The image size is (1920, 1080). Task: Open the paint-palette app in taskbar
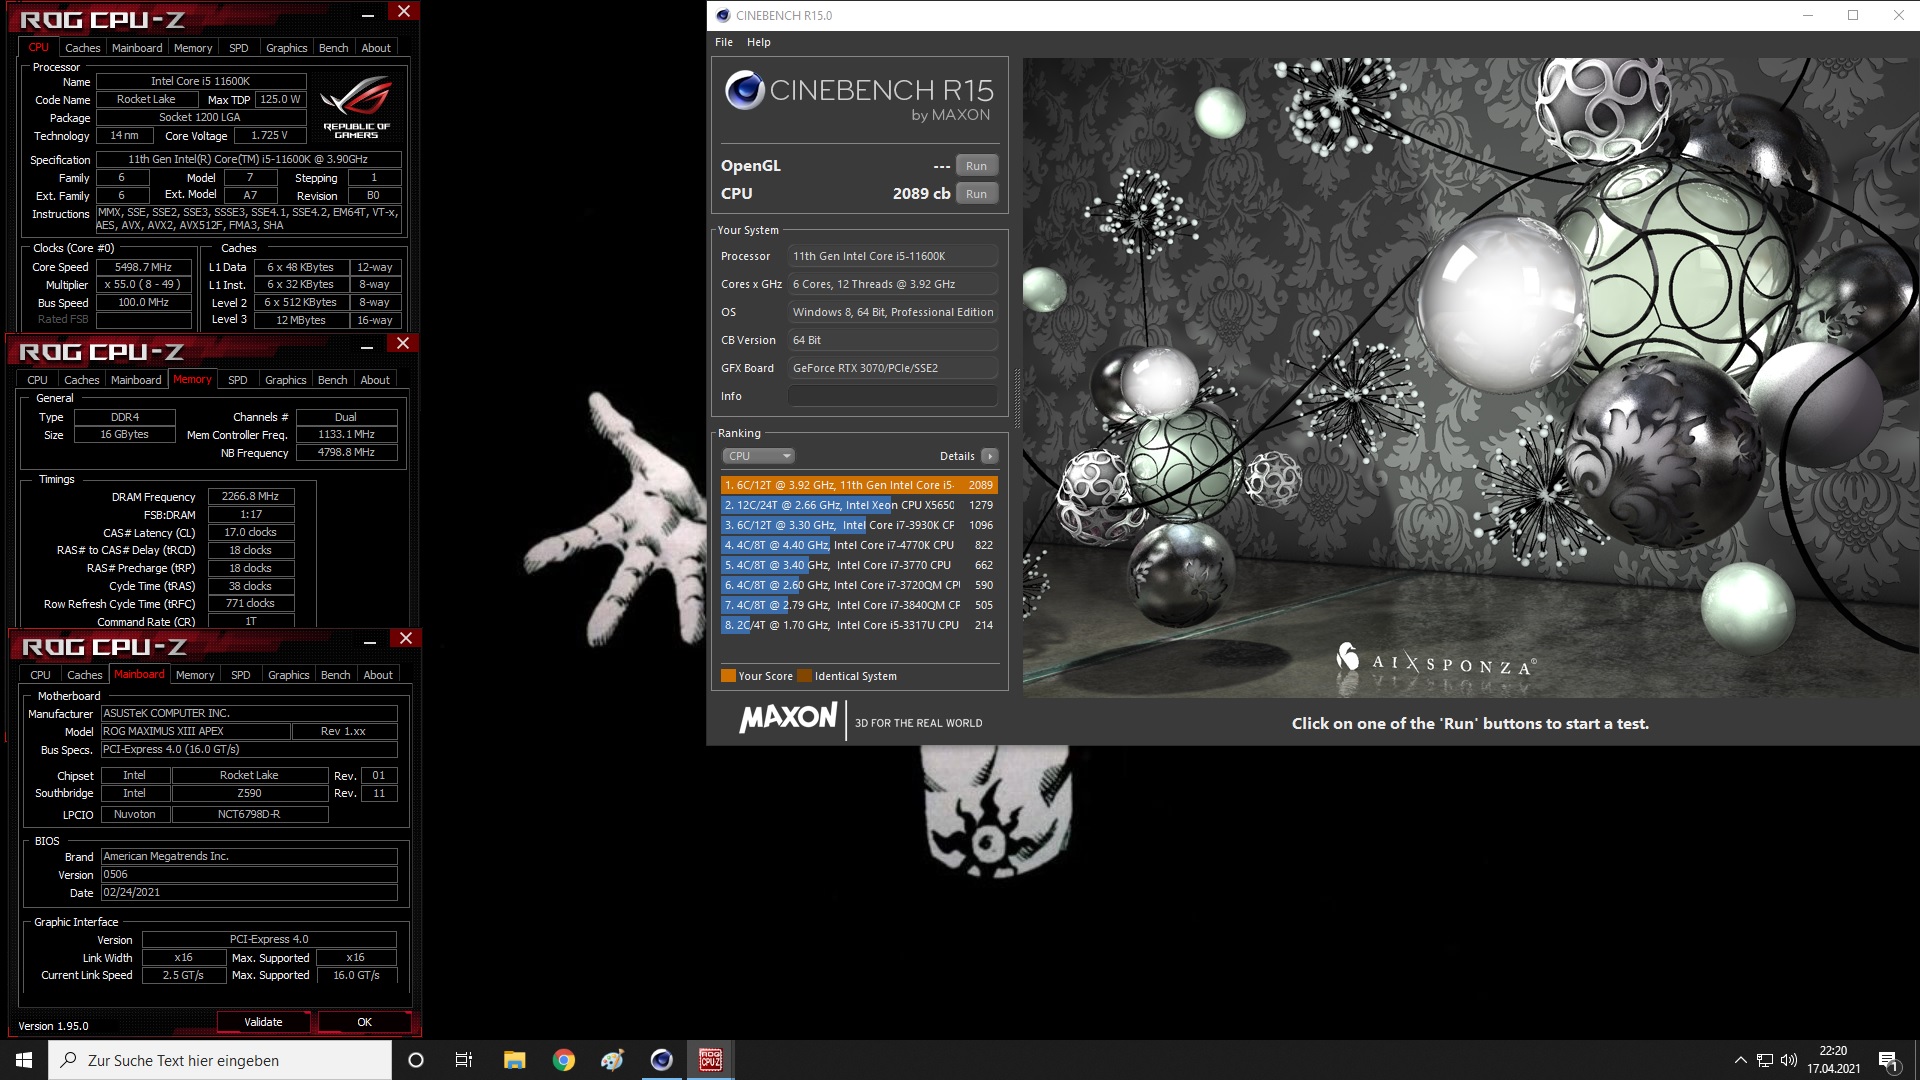click(x=612, y=1060)
